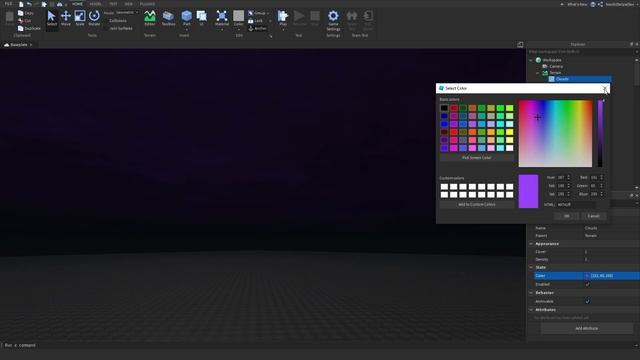
Task: Increase the Hue value with stepper
Action: pyautogui.click(x=569, y=176)
